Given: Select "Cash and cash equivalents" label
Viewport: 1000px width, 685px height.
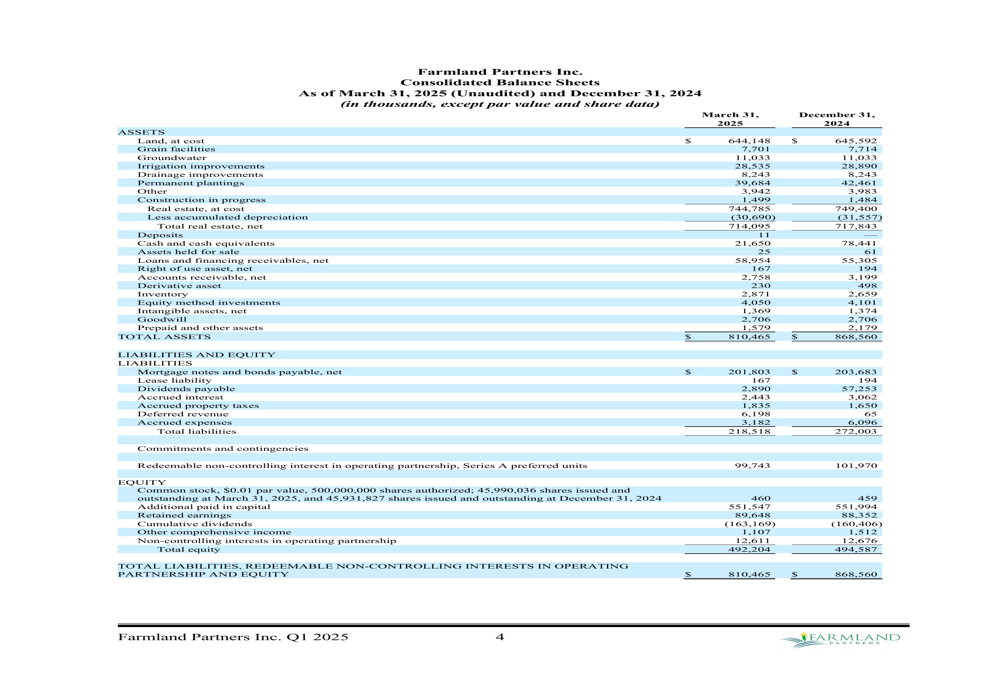Looking at the screenshot, I should click(x=206, y=243).
